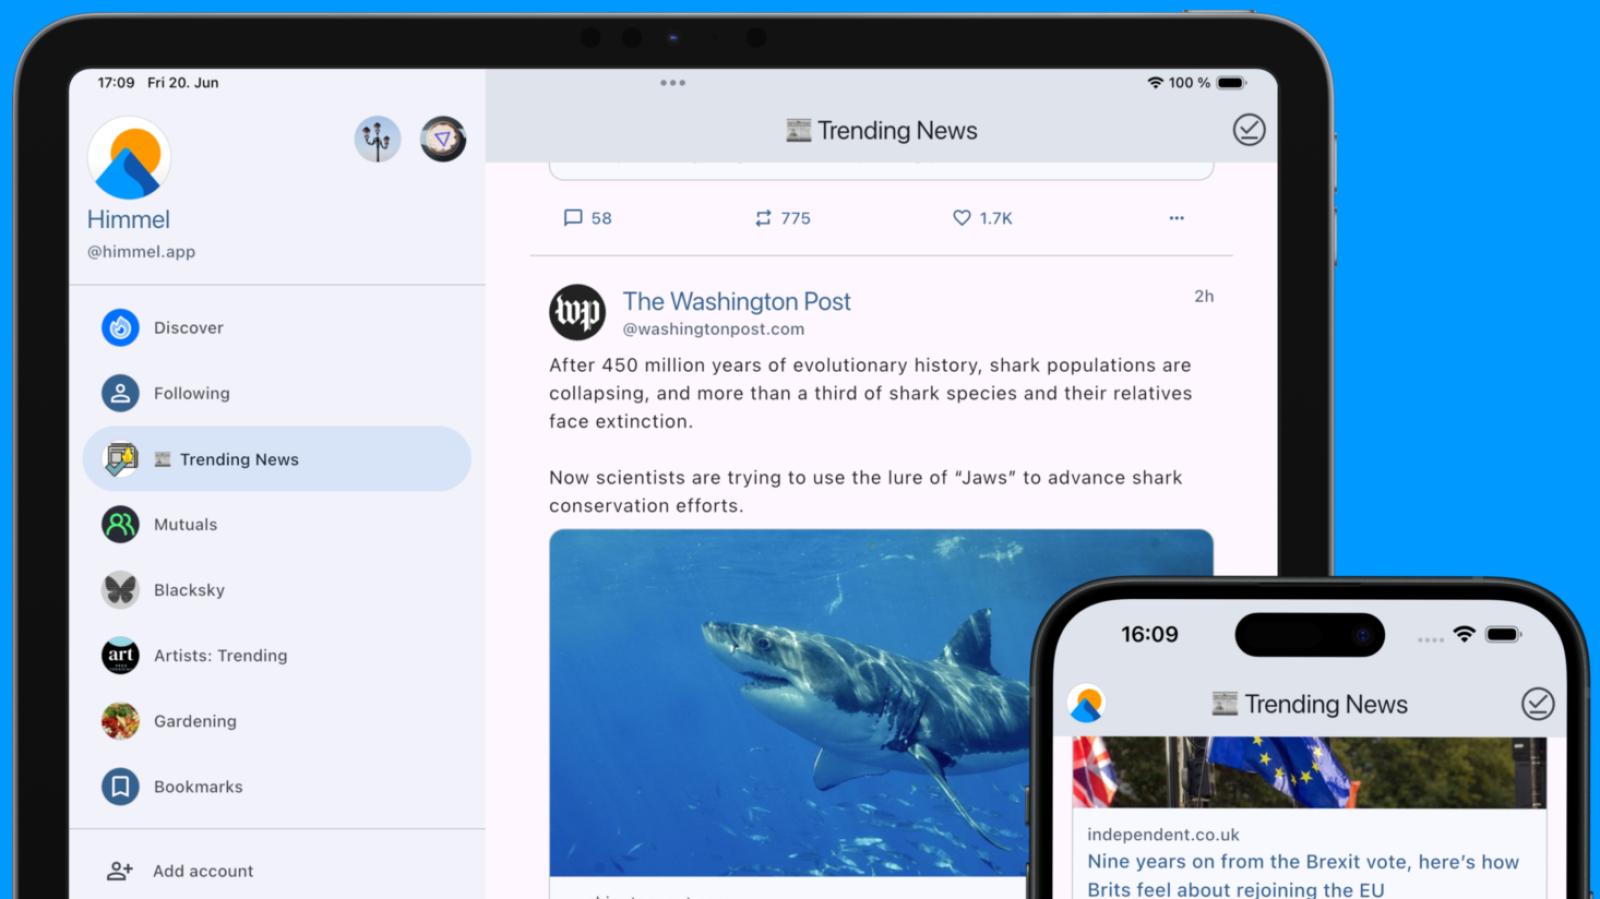This screenshot has width=1600, height=899.
Task: Click the Add account button
Action: click(x=277, y=871)
